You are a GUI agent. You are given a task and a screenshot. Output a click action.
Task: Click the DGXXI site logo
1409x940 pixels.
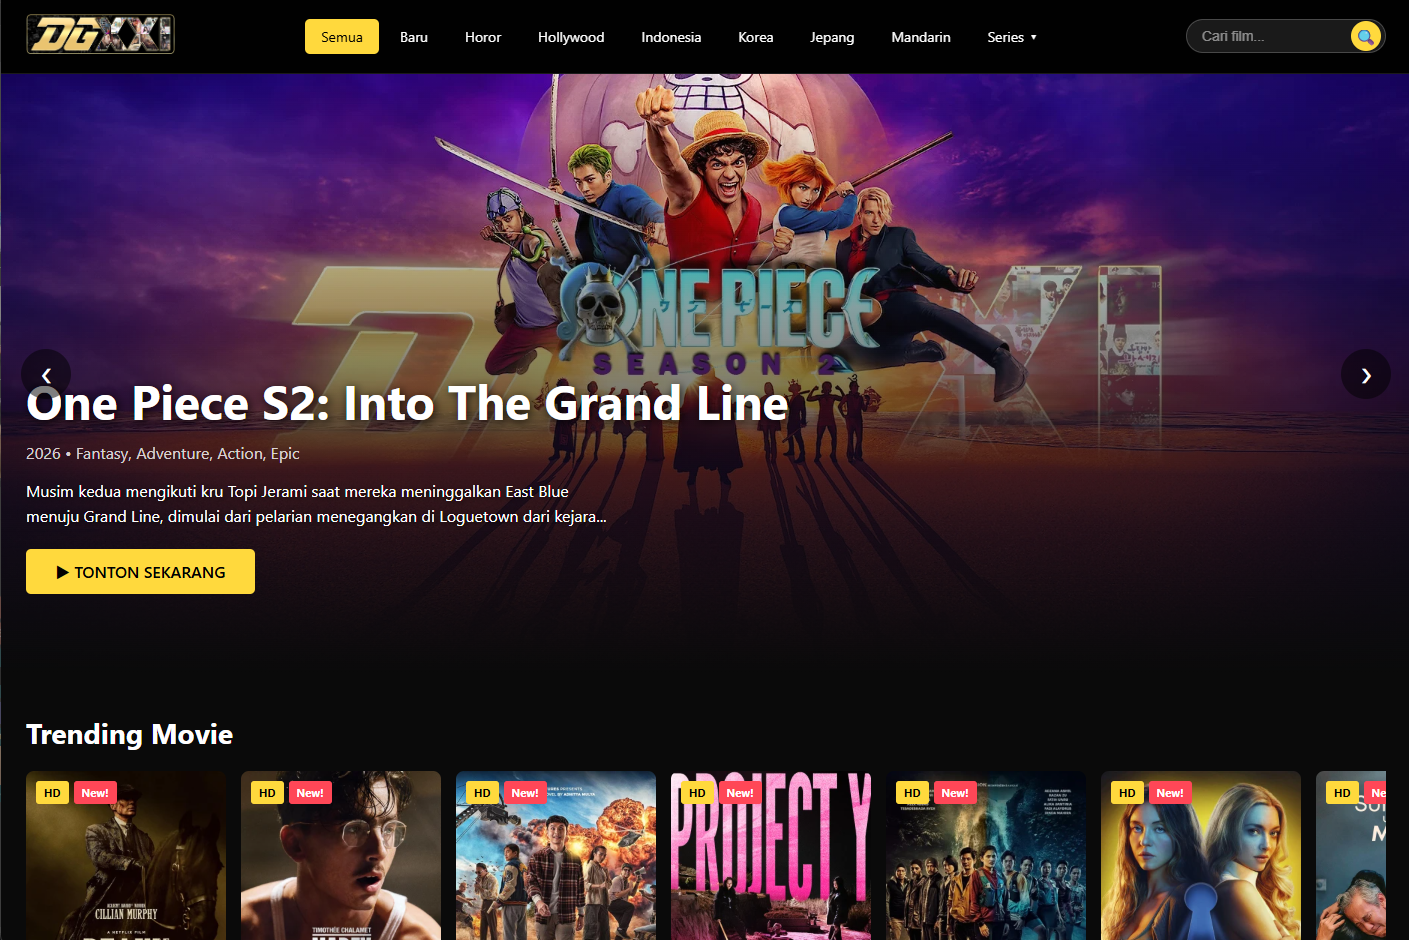[100, 34]
